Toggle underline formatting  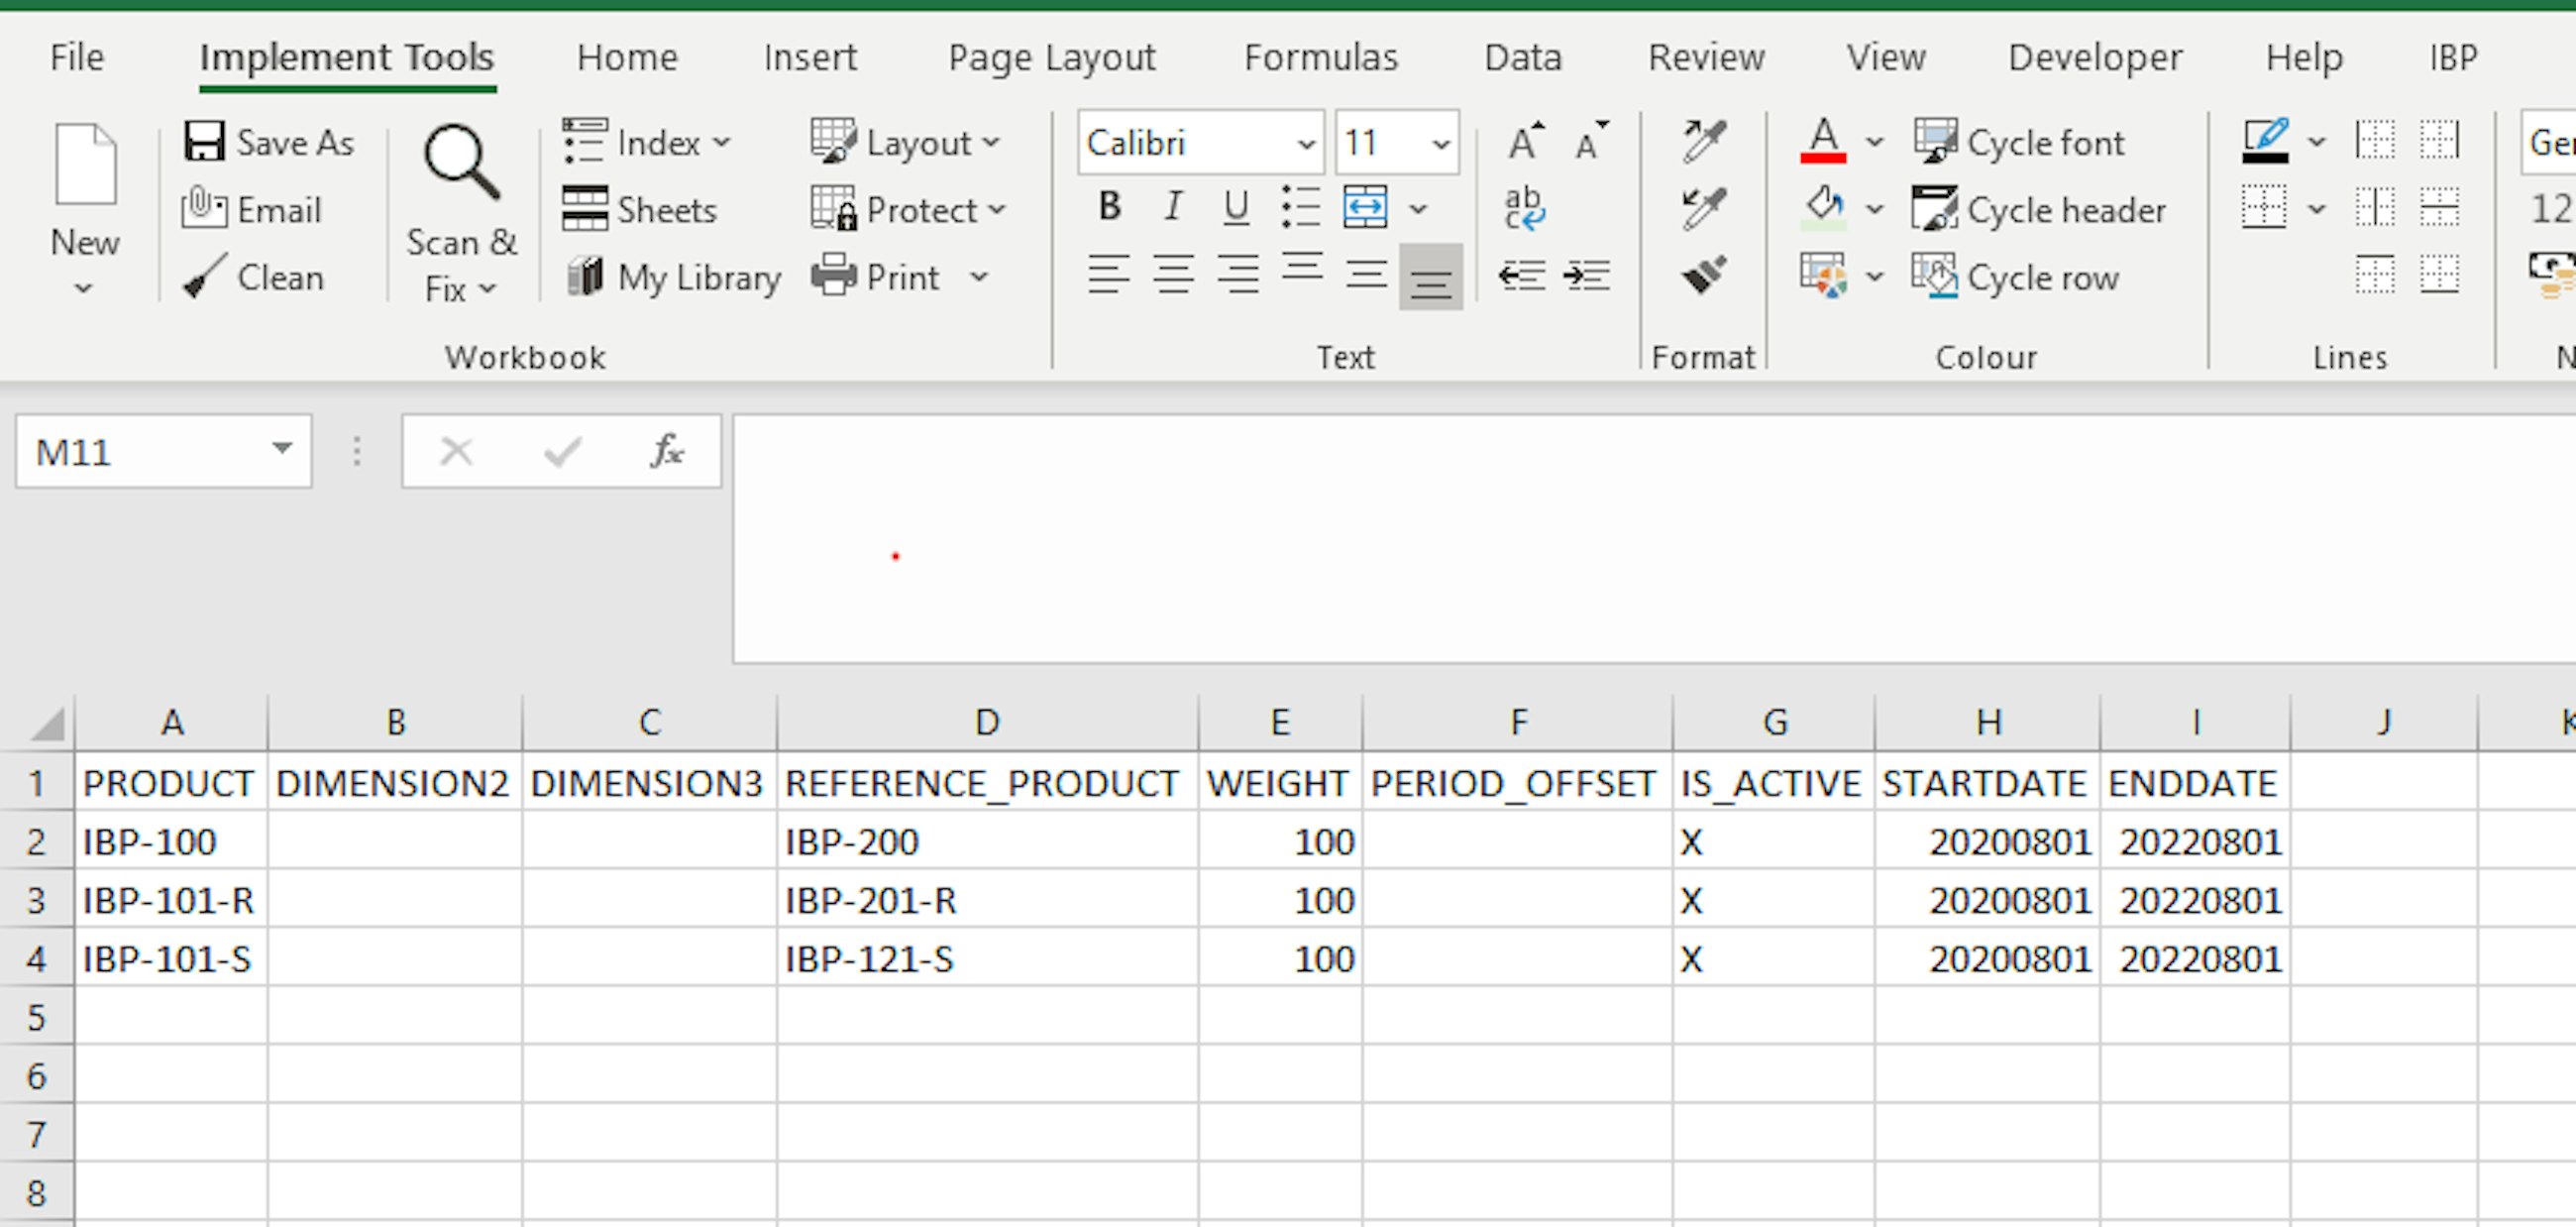(x=1236, y=207)
